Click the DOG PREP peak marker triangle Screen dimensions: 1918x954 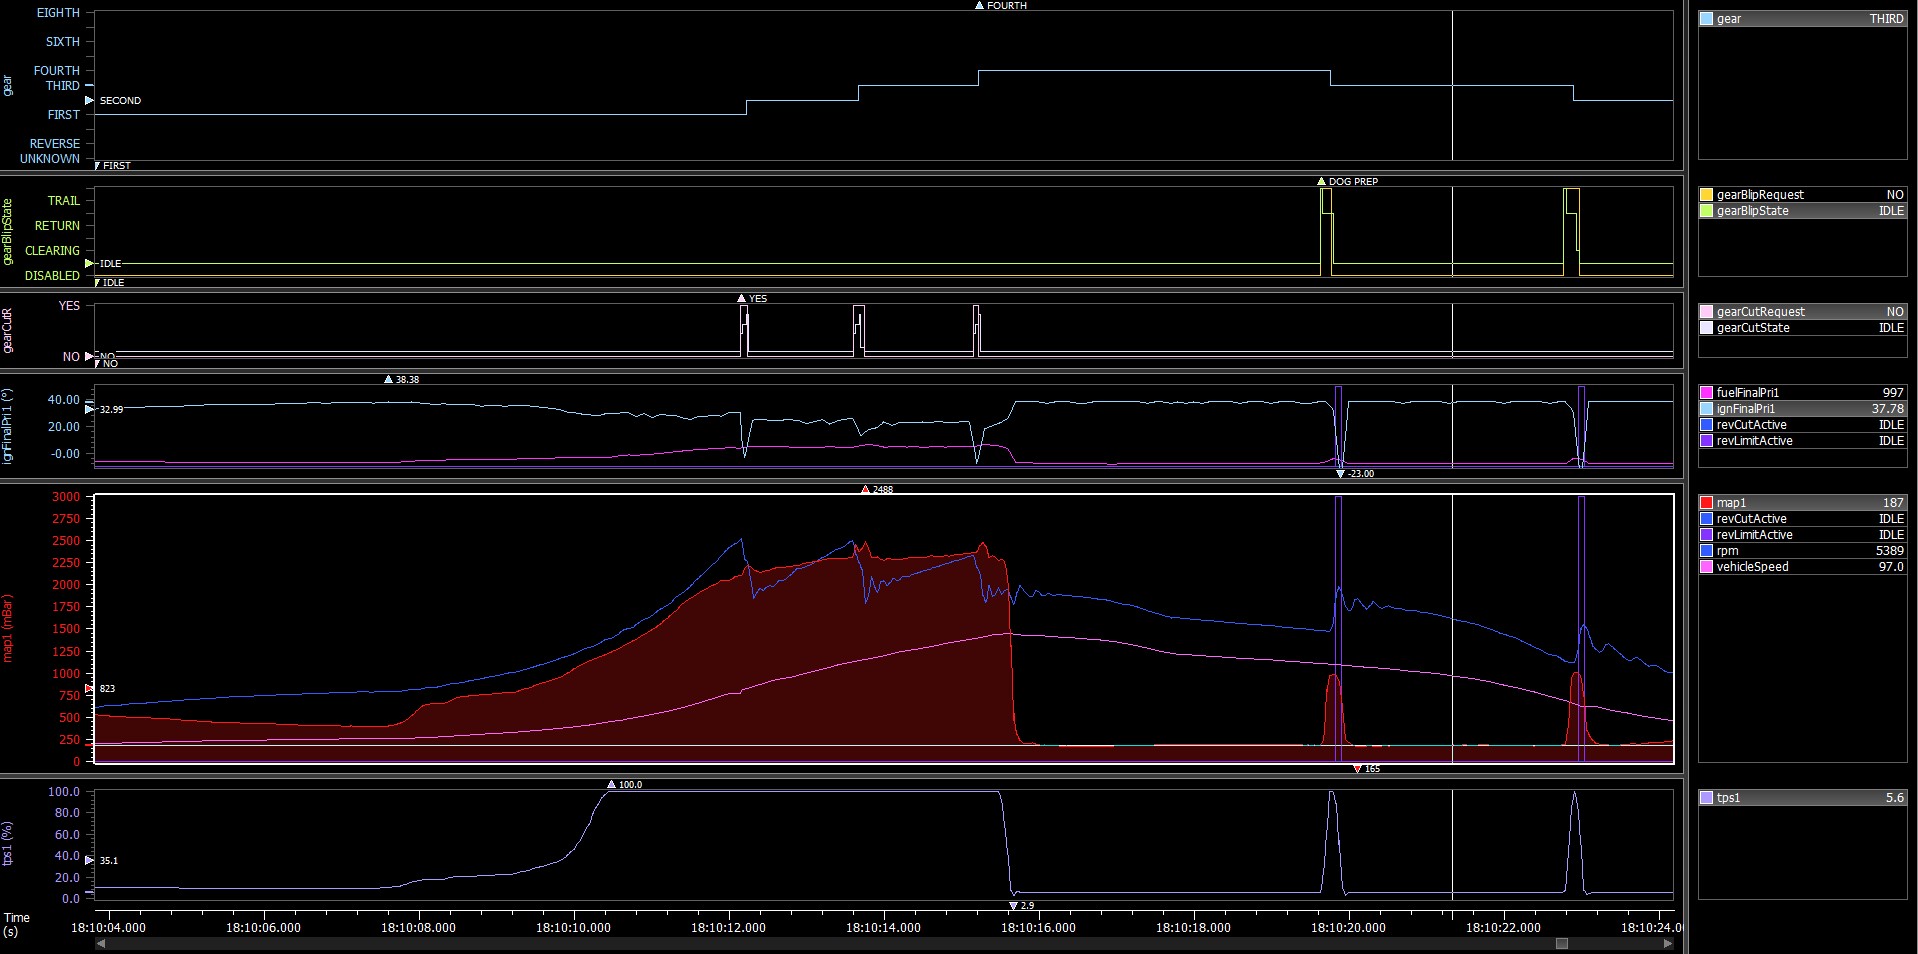pyautogui.click(x=1321, y=182)
